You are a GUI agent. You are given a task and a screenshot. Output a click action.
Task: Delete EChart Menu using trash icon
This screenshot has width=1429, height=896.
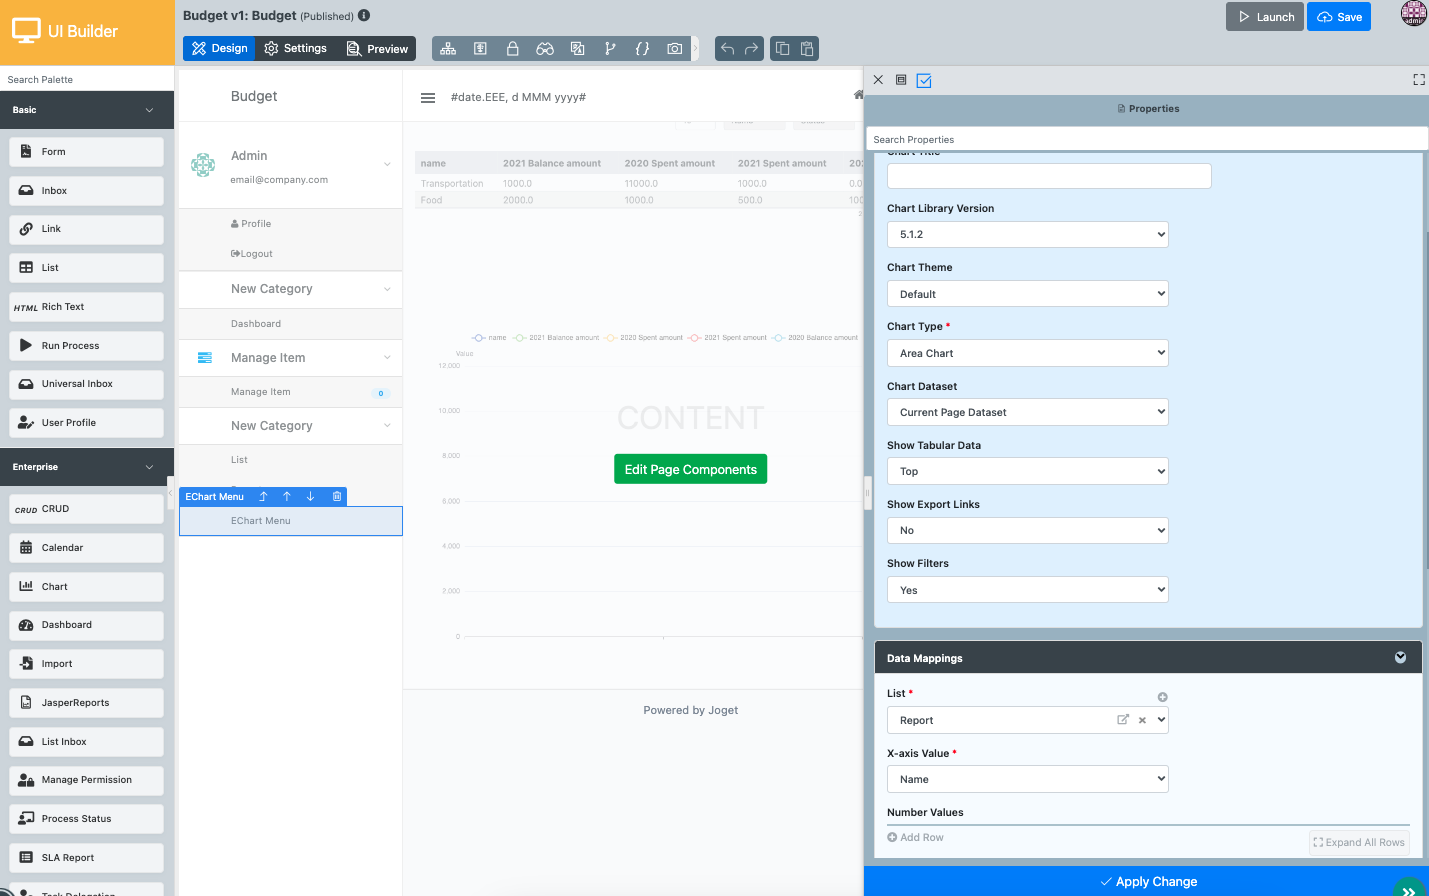[x=337, y=496]
